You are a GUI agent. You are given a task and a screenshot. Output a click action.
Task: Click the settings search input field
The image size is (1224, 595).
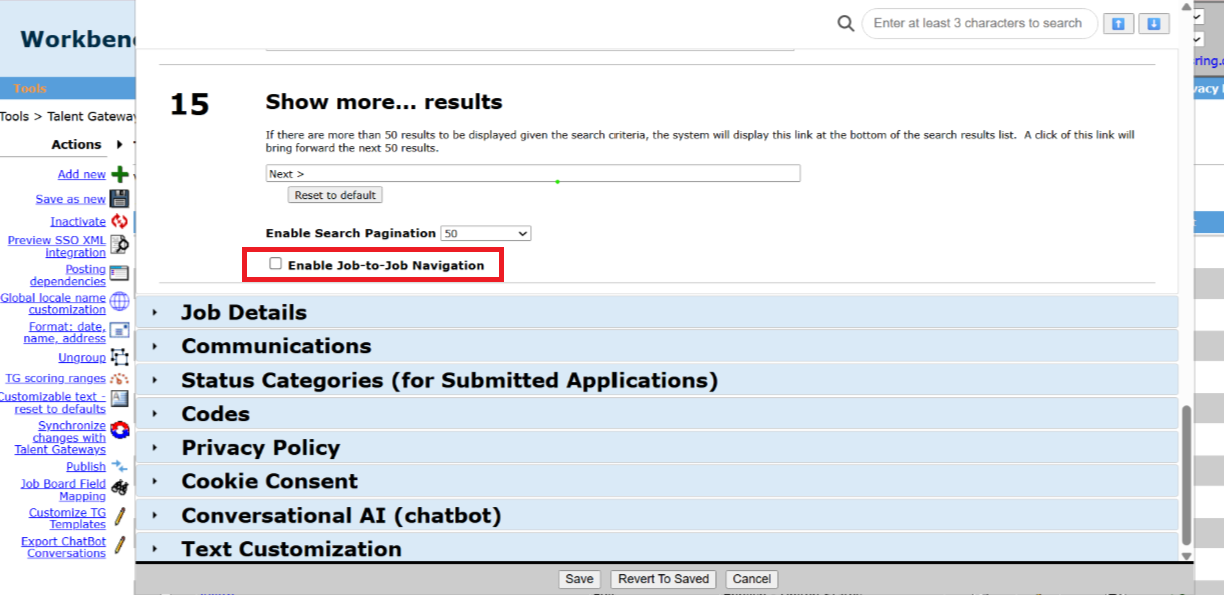[x=977, y=24]
